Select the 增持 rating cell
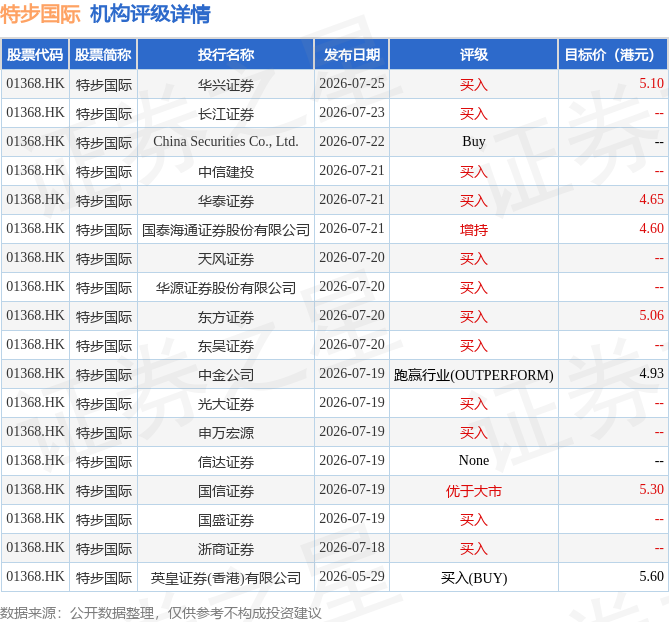This screenshot has height=622, width=669. pos(474,230)
